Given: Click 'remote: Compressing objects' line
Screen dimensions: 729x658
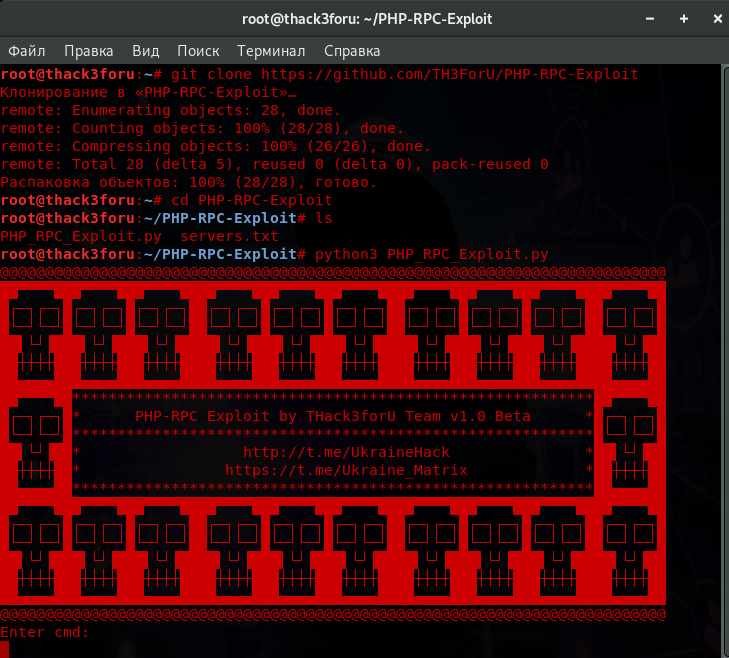Looking at the screenshot, I should (216, 146).
